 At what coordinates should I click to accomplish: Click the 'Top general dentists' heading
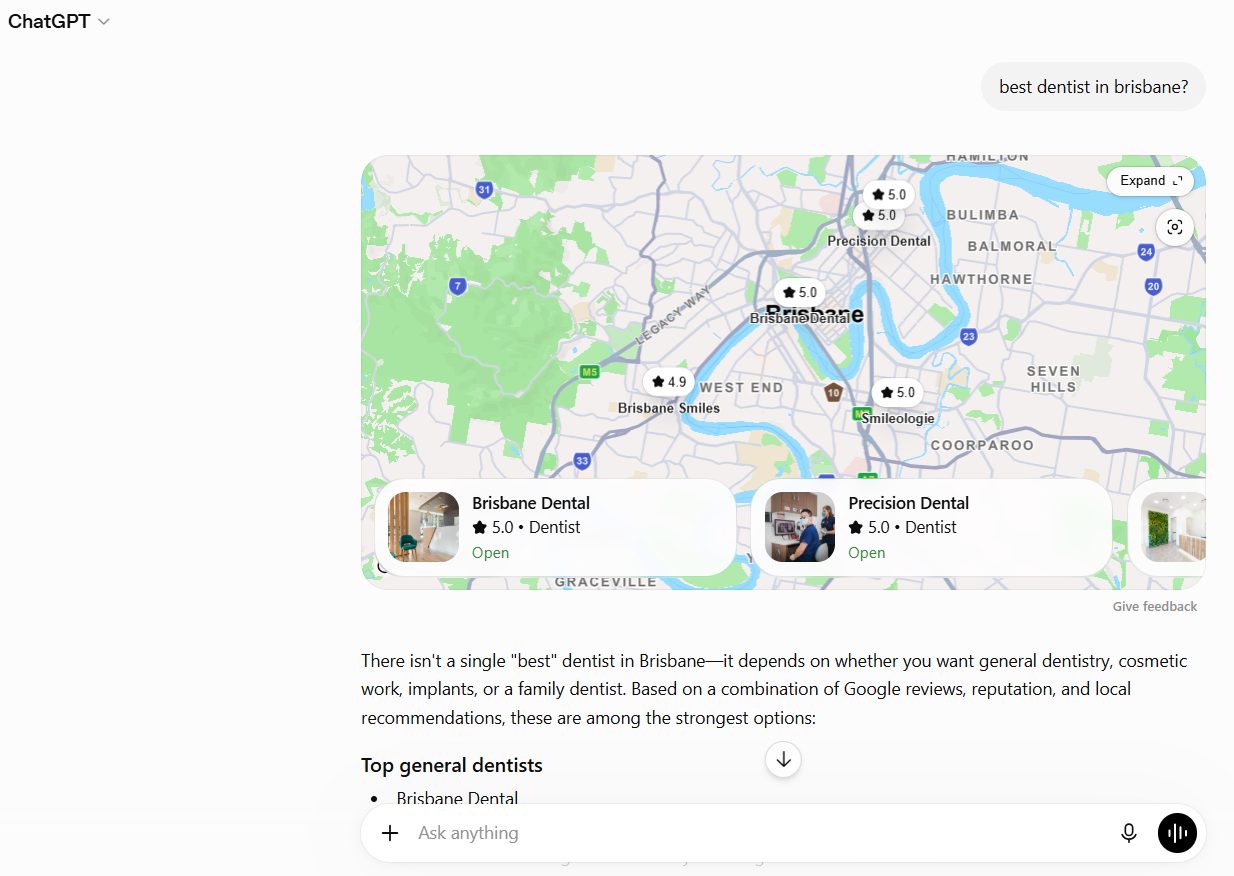[452, 765]
